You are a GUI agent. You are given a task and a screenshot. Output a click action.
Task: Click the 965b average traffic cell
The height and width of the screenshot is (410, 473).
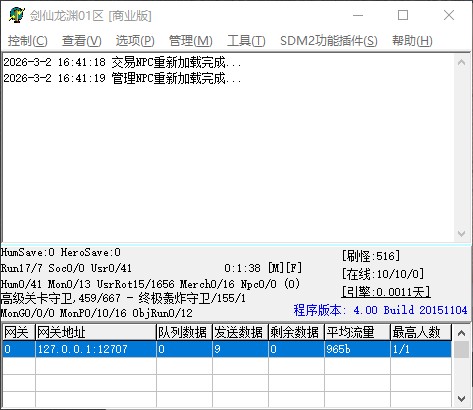coord(357,349)
